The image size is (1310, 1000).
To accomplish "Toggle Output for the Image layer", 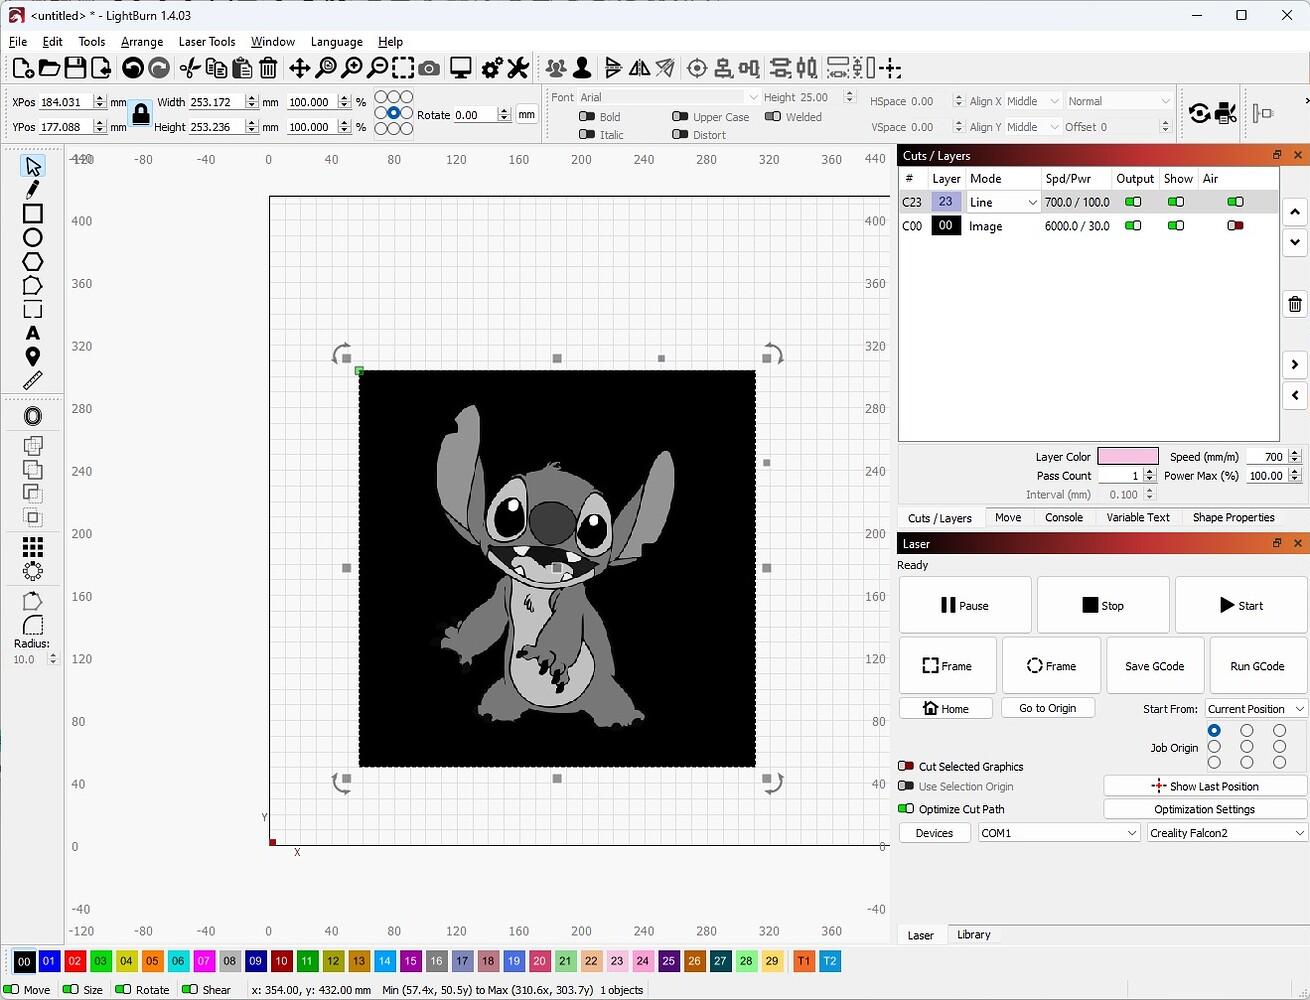I will coord(1133,226).
